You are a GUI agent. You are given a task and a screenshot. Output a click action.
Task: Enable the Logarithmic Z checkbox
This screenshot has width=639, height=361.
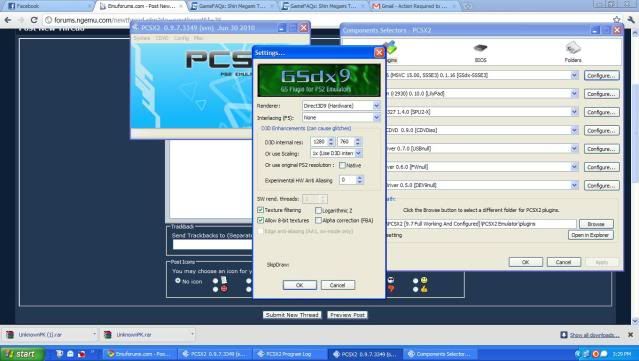[318, 211]
